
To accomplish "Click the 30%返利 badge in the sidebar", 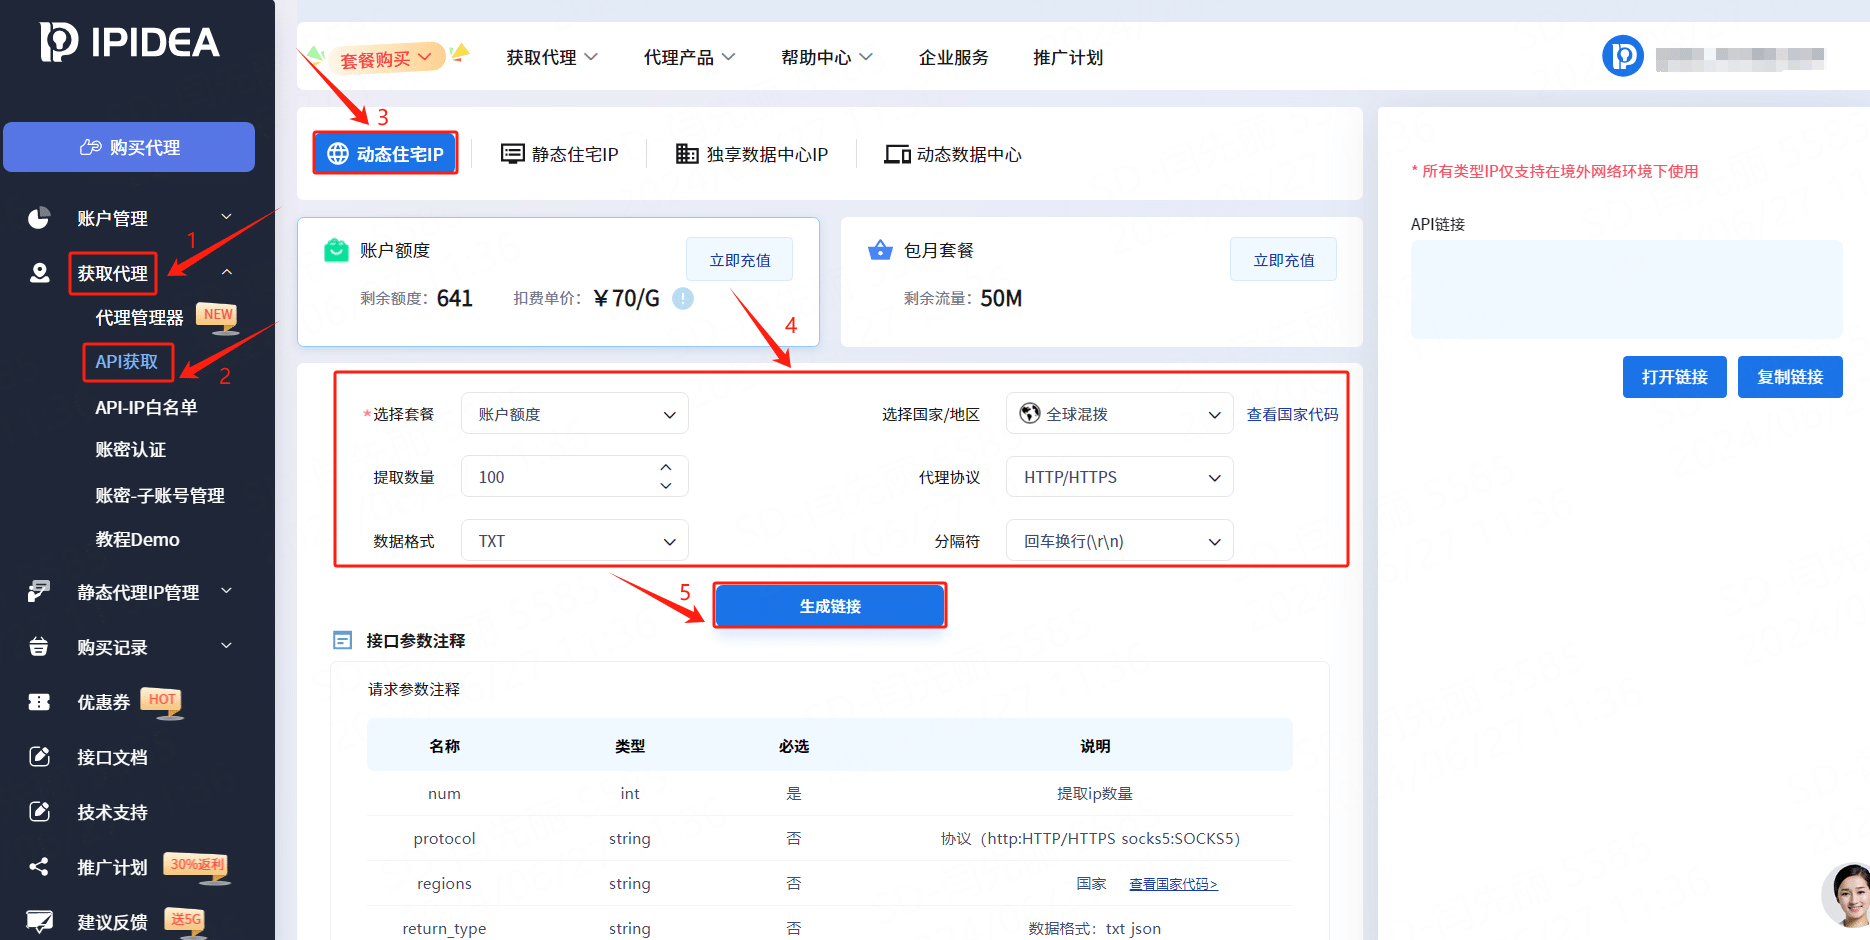I will point(197,866).
